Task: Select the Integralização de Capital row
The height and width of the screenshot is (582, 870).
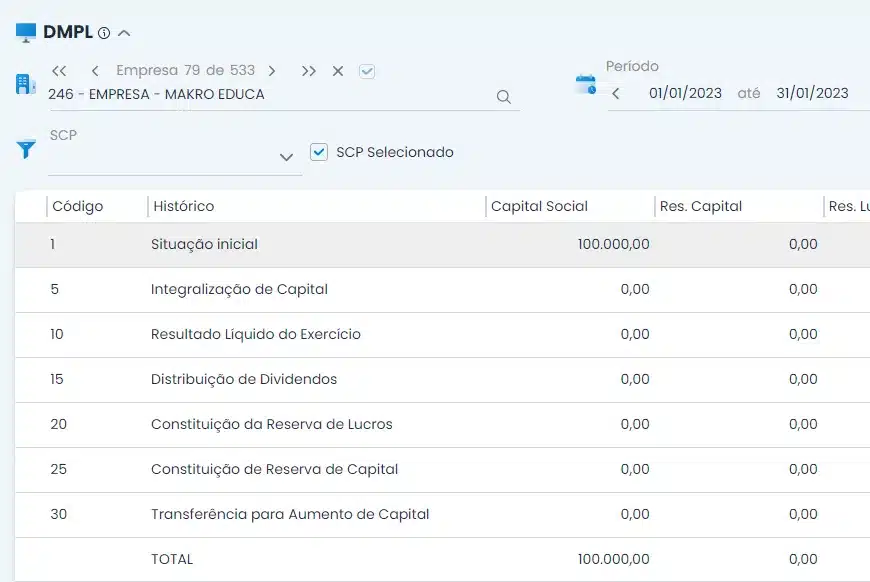Action: coord(442,290)
